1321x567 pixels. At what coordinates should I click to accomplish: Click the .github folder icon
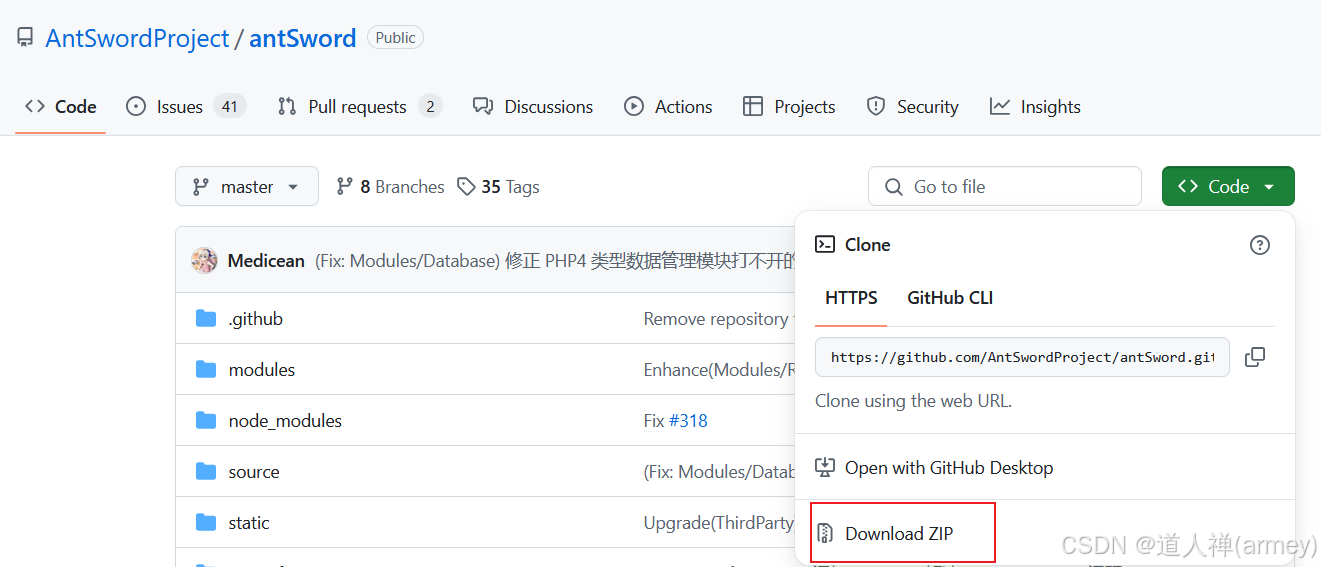tap(206, 318)
